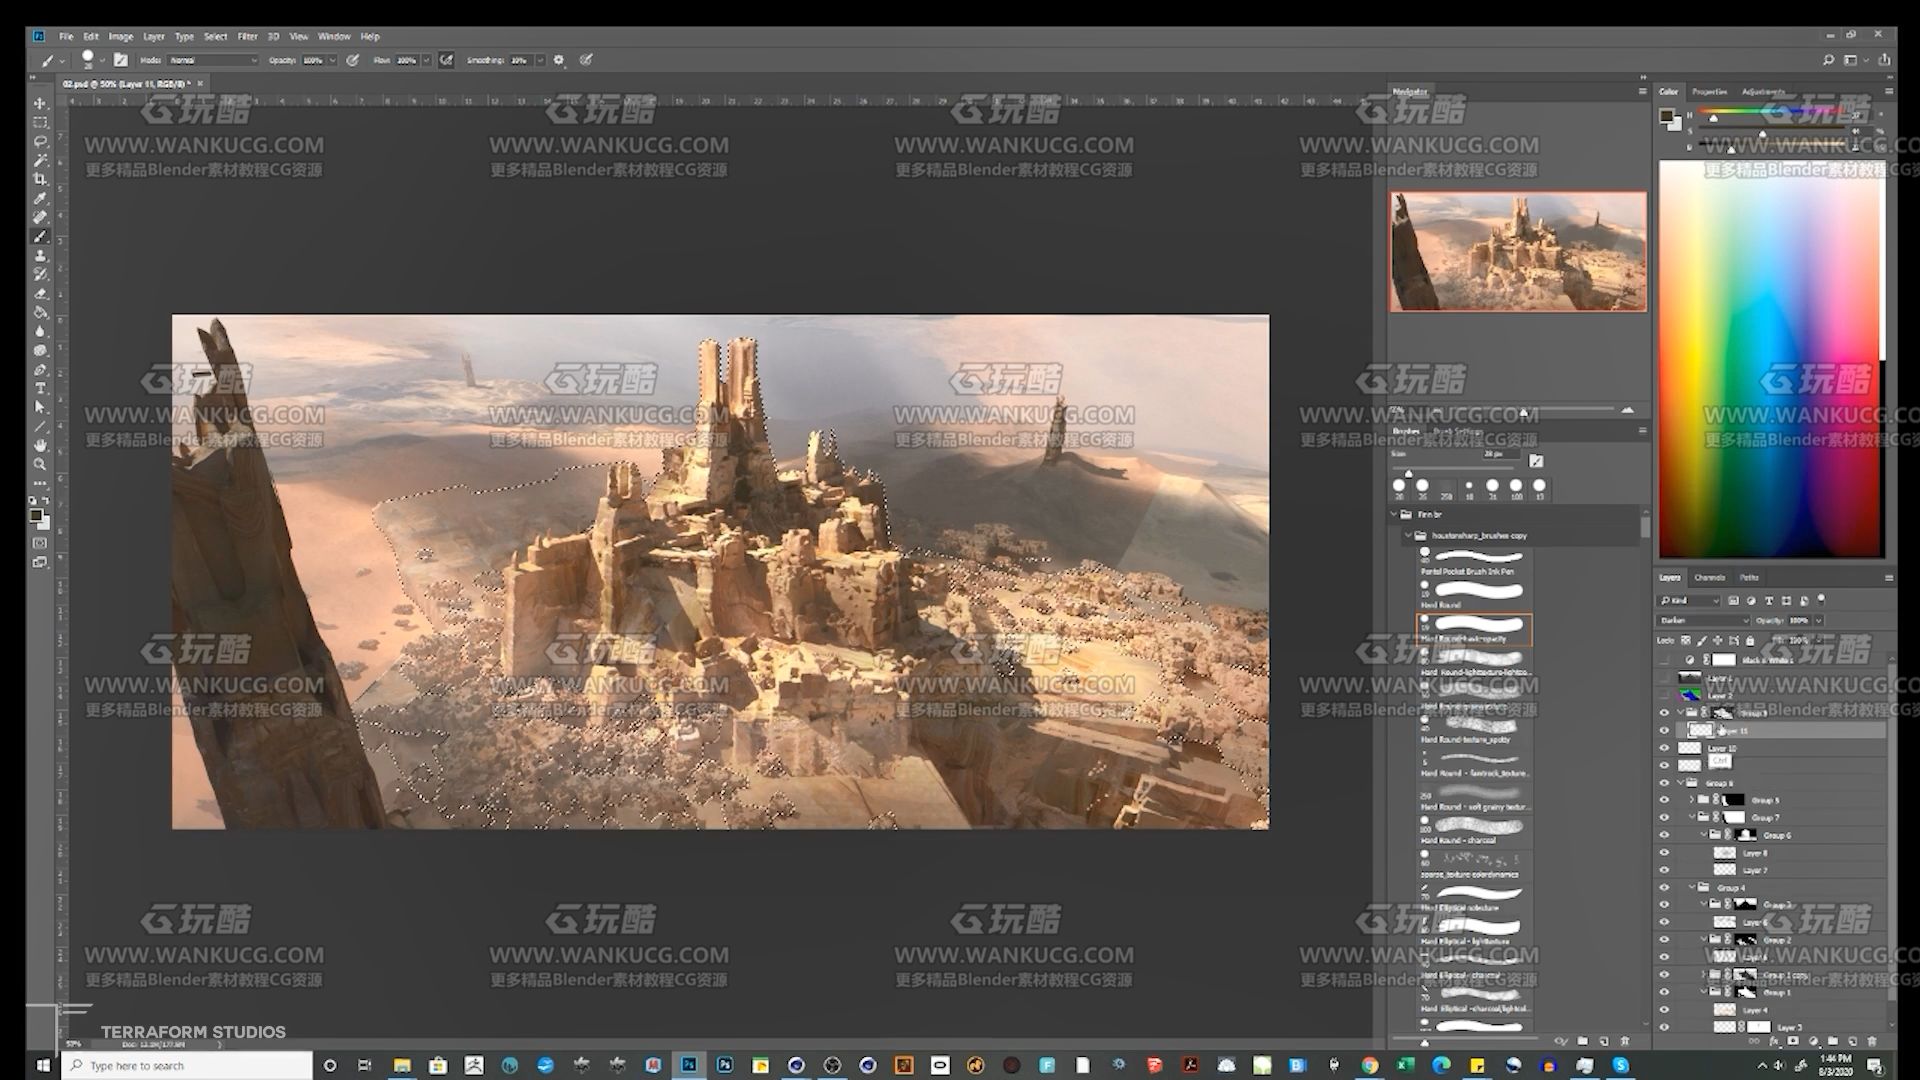
Task: Hide the Layer 4 layer
Action: (x=1664, y=1010)
